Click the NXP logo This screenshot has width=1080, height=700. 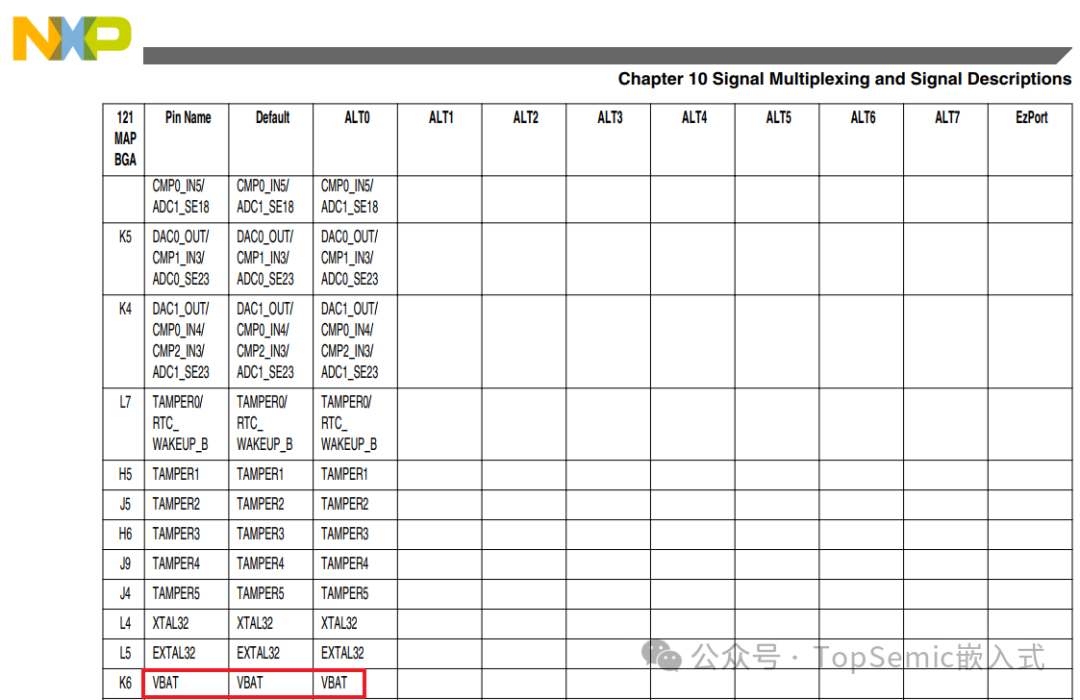[x=71, y=38]
